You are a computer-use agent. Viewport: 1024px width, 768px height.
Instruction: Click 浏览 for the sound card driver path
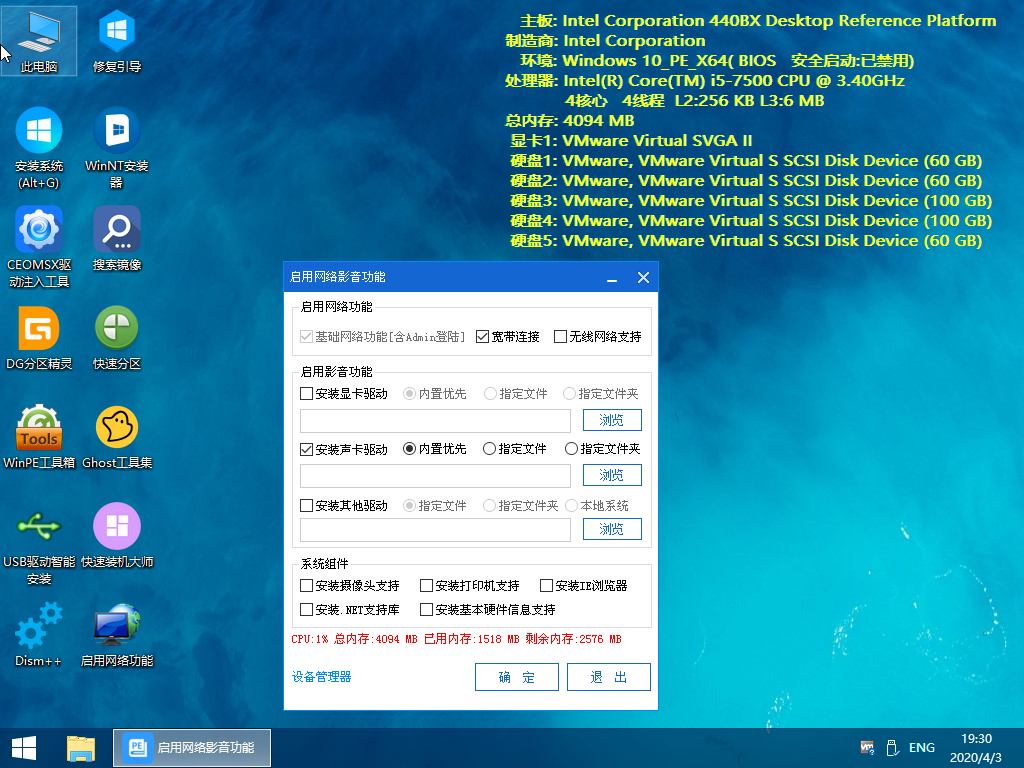click(612, 475)
